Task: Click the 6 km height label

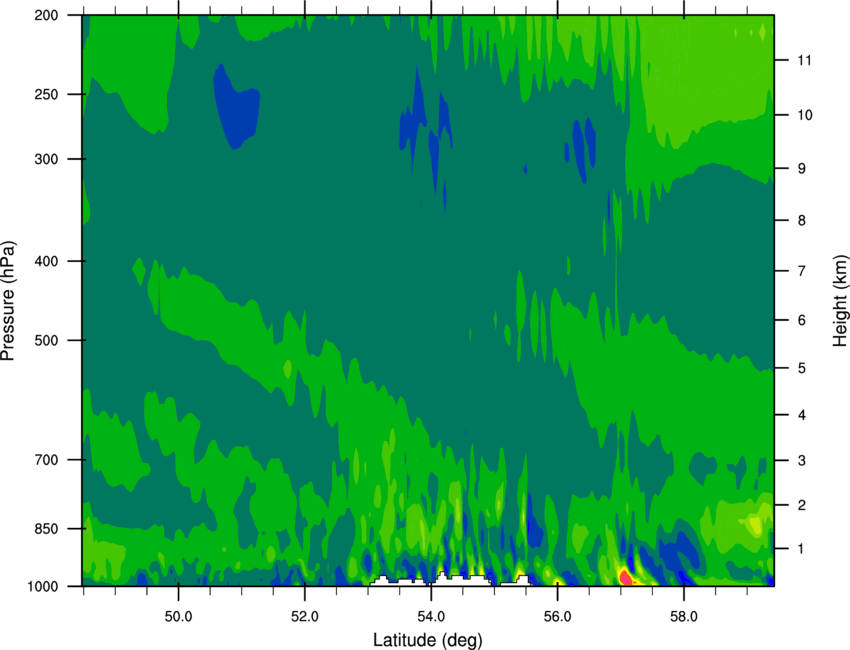Action: [802, 320]
